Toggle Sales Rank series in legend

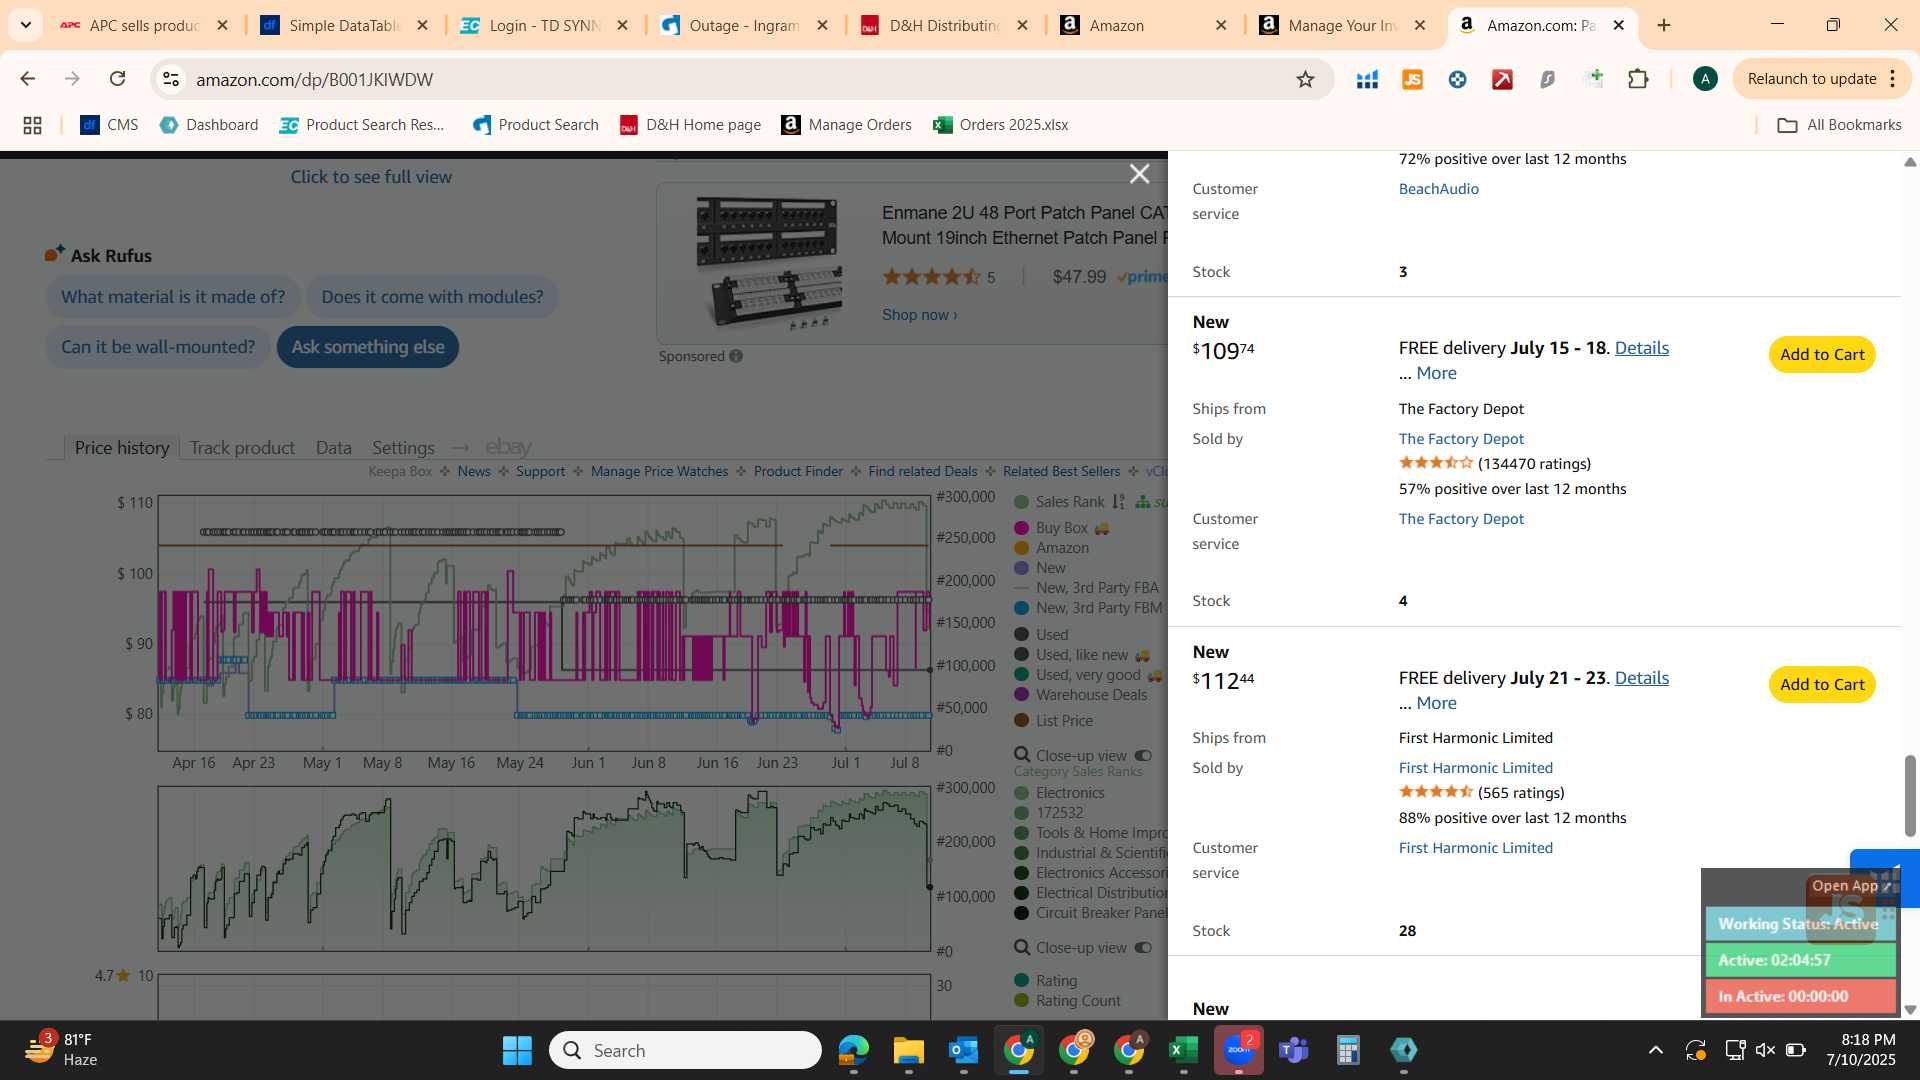pyautogui.click(x=1060, y=502)
